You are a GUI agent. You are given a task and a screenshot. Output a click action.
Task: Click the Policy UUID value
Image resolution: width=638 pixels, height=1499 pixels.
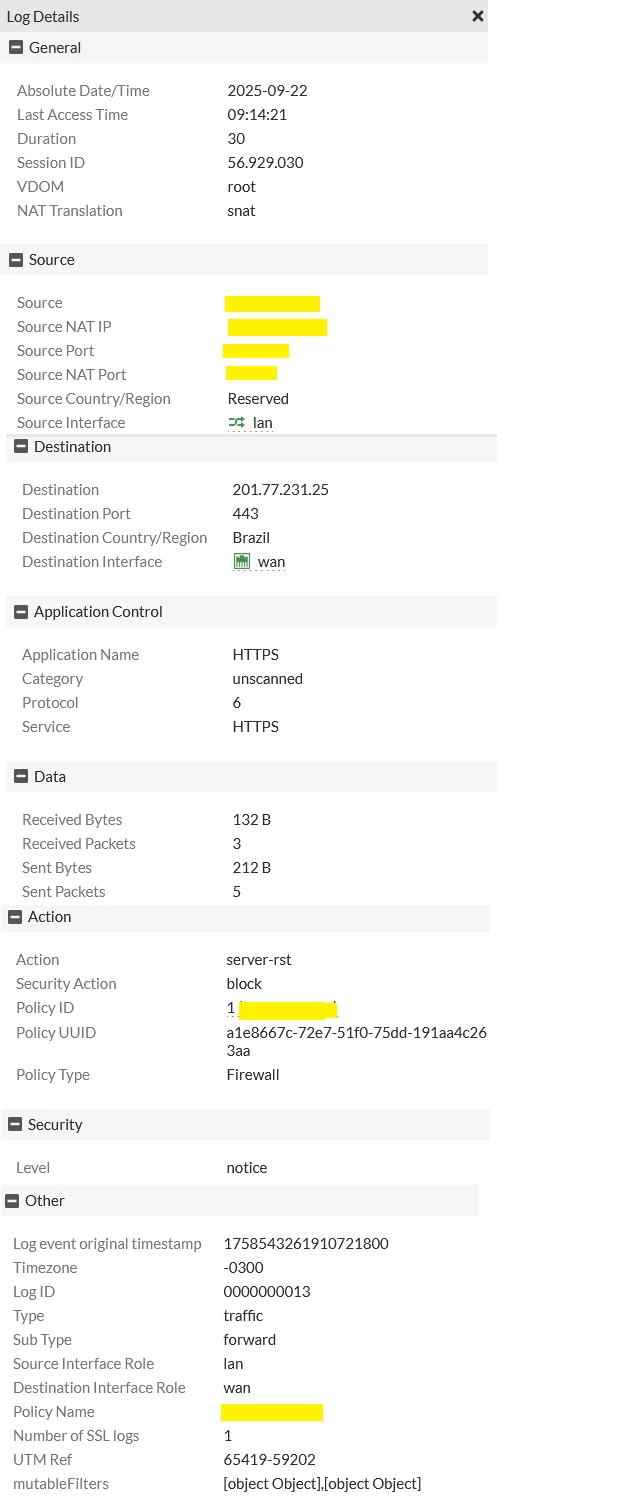[x=356, y=1042]
